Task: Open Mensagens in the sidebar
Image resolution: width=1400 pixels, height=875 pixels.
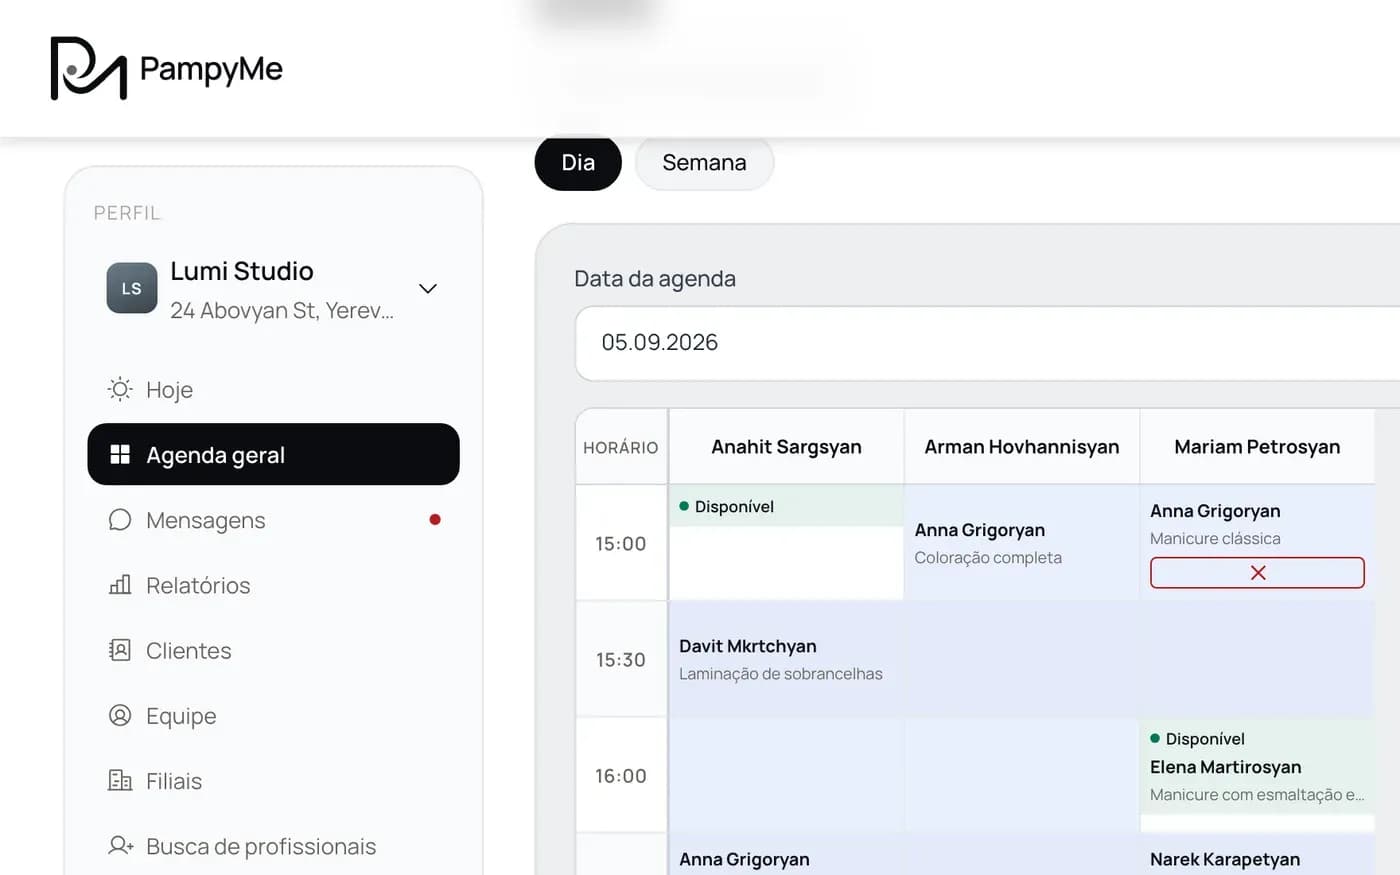Action: (273, 520)
